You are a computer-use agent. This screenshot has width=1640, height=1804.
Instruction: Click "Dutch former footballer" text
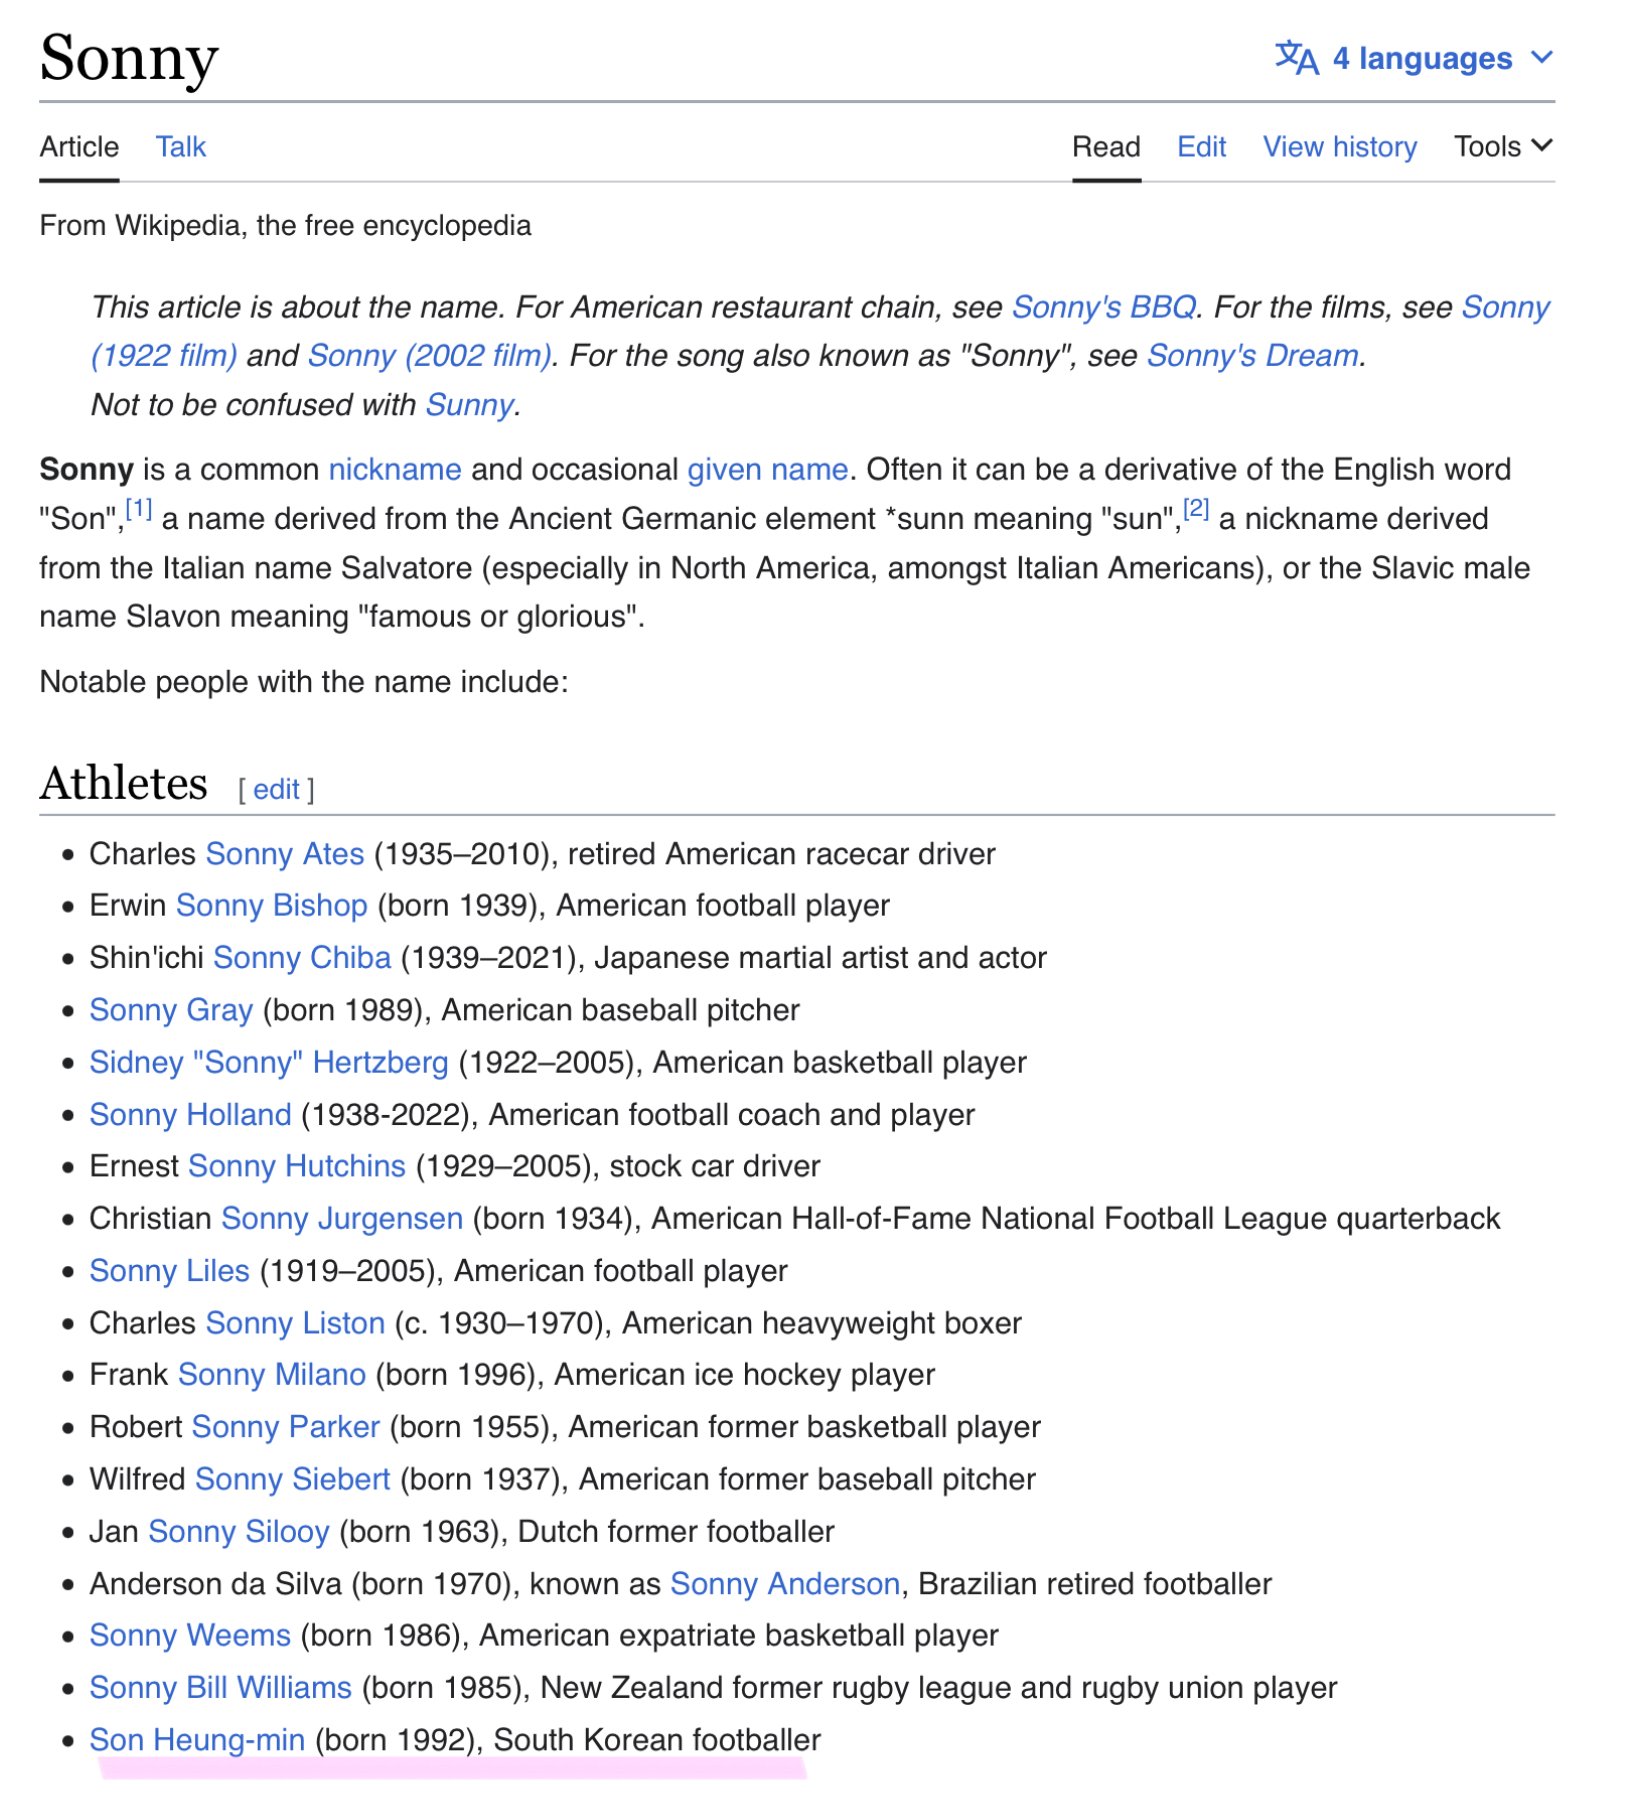[x=676, y=1531]
